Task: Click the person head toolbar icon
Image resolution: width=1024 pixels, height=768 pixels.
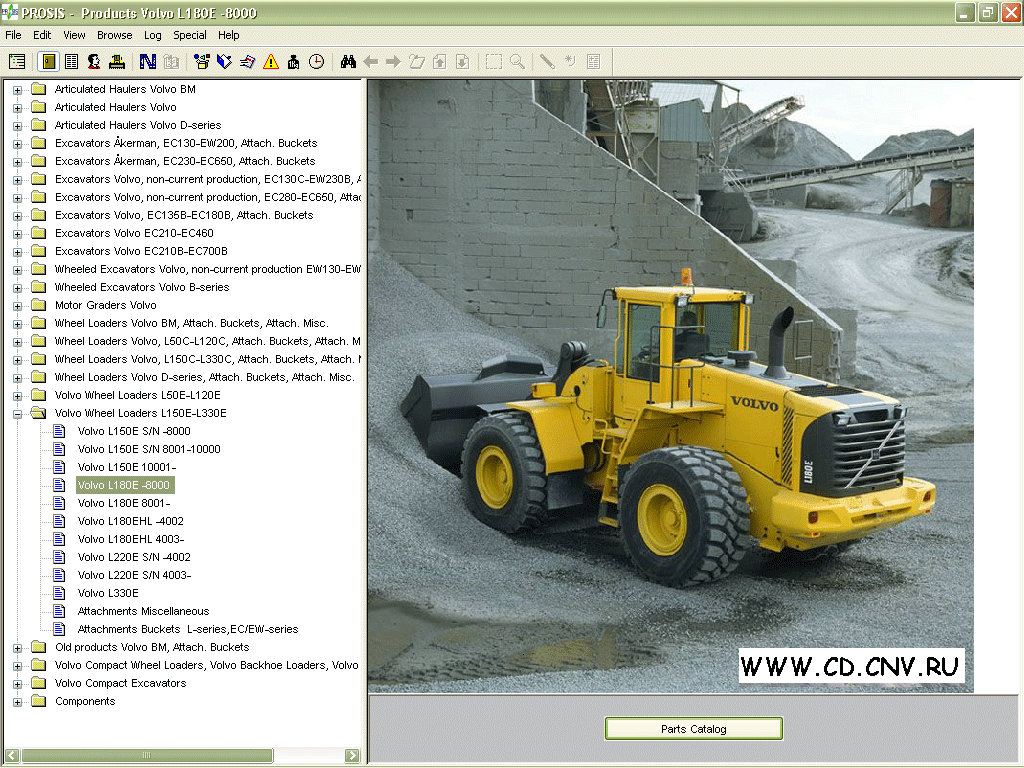Action: coord(94,62)
